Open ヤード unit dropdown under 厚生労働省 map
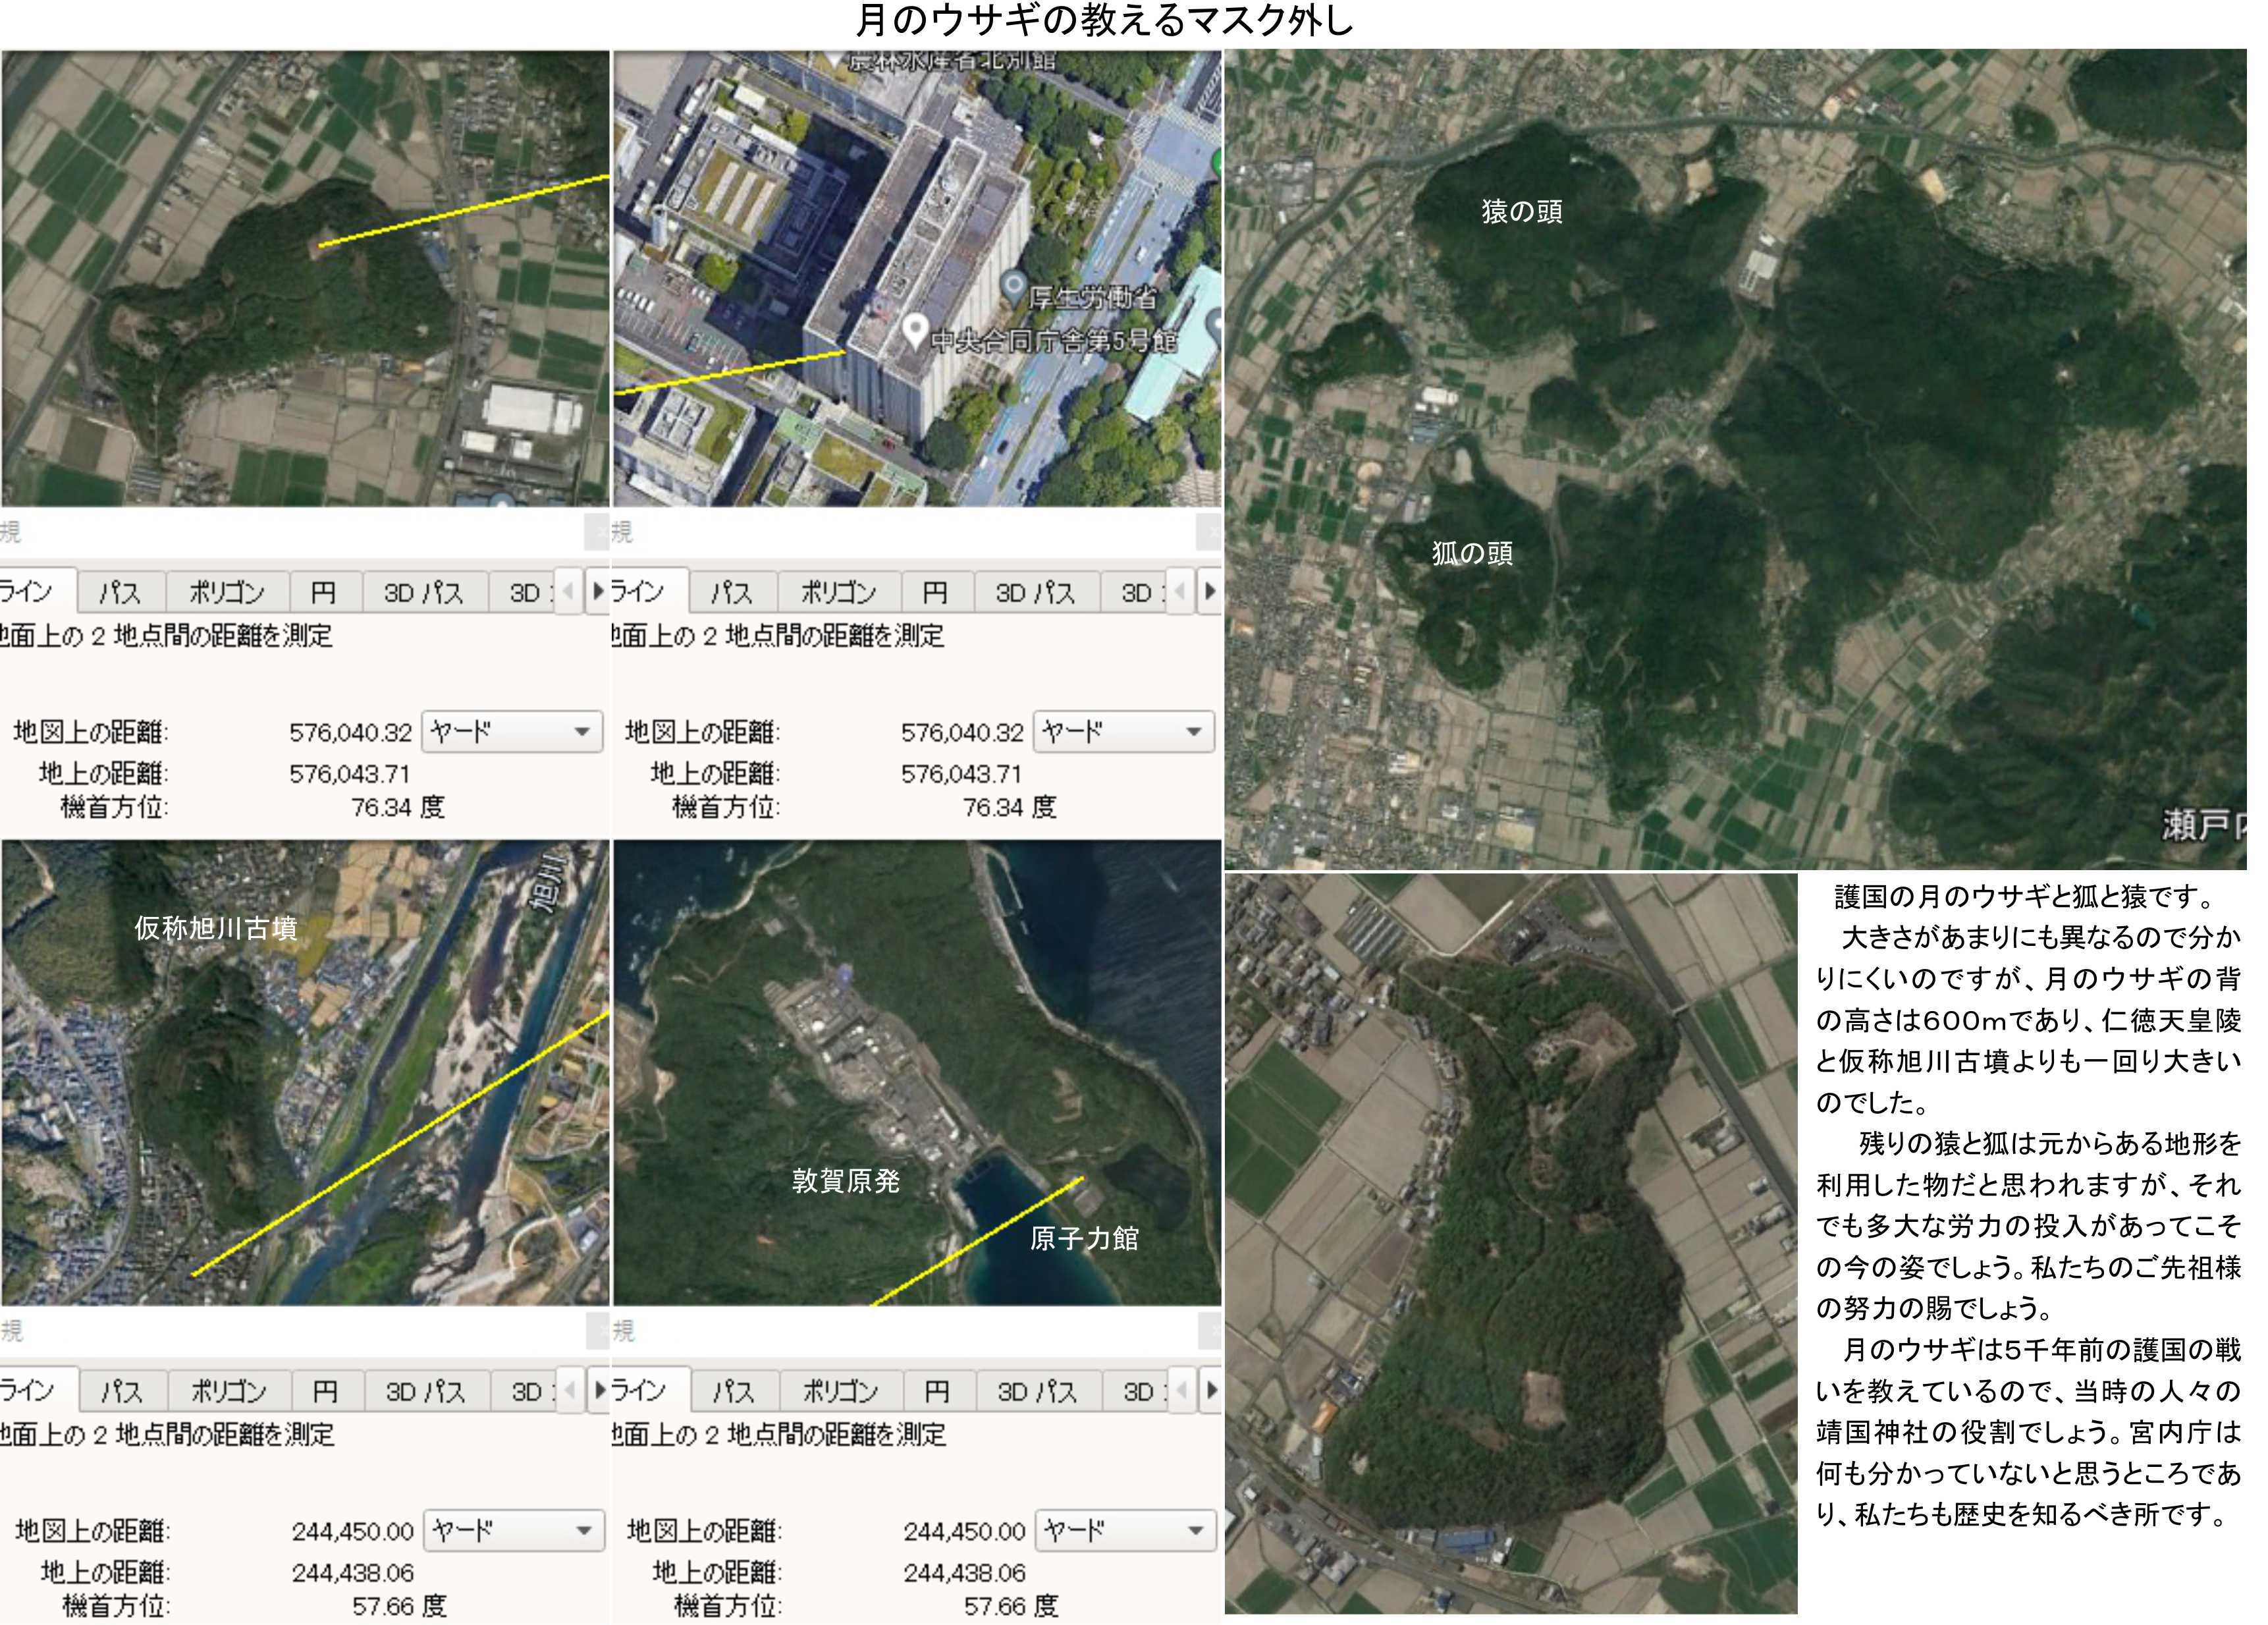2268x1625 pixels. (1124, 732)
